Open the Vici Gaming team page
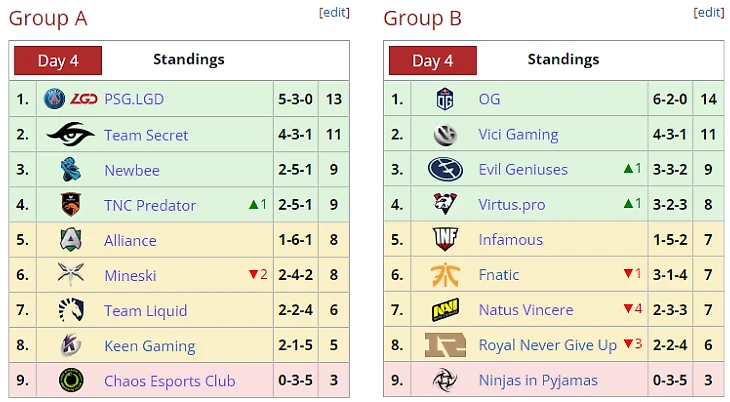The height and width of the screenshot is (402, 730). 518,134
